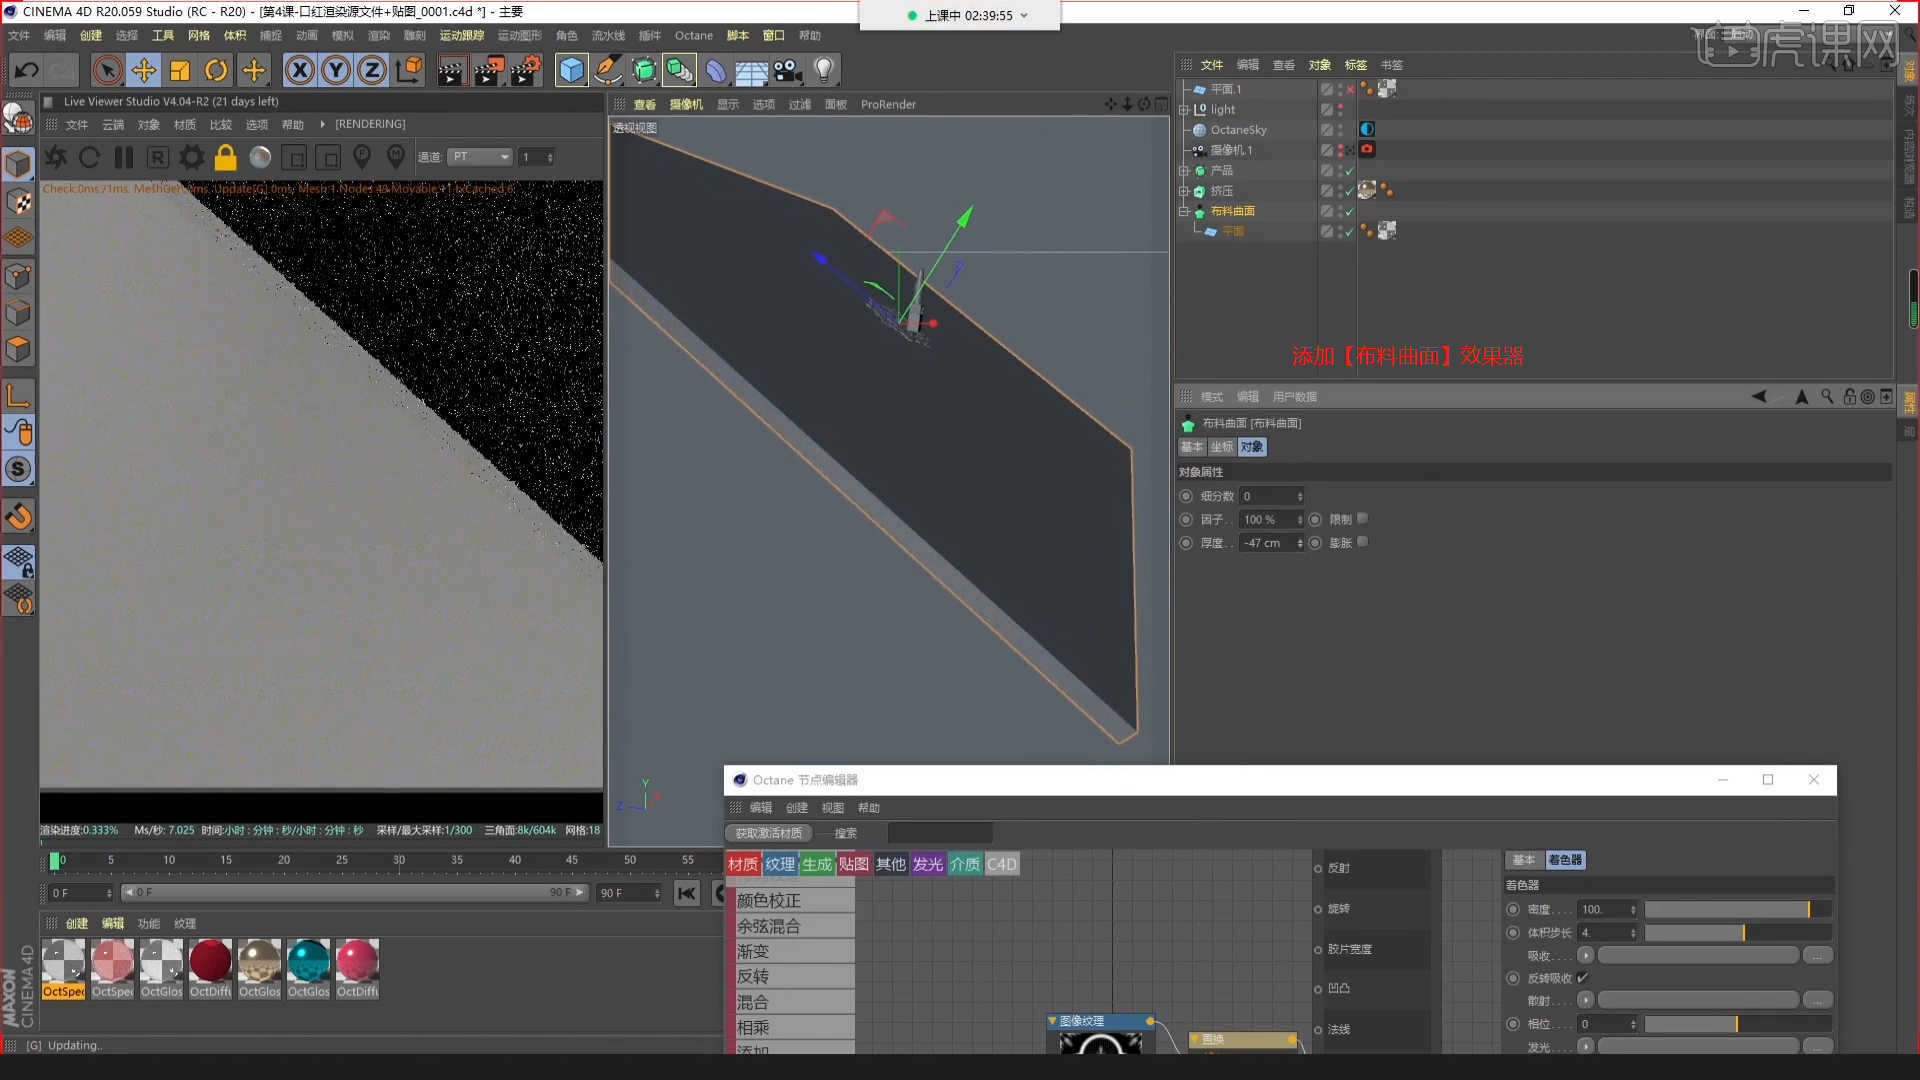Image resolution: width=1920 pixels, height=1080 pixels.
Task: Click the 密度 slider in shader panel
Action: click(x=1738, y=909)
